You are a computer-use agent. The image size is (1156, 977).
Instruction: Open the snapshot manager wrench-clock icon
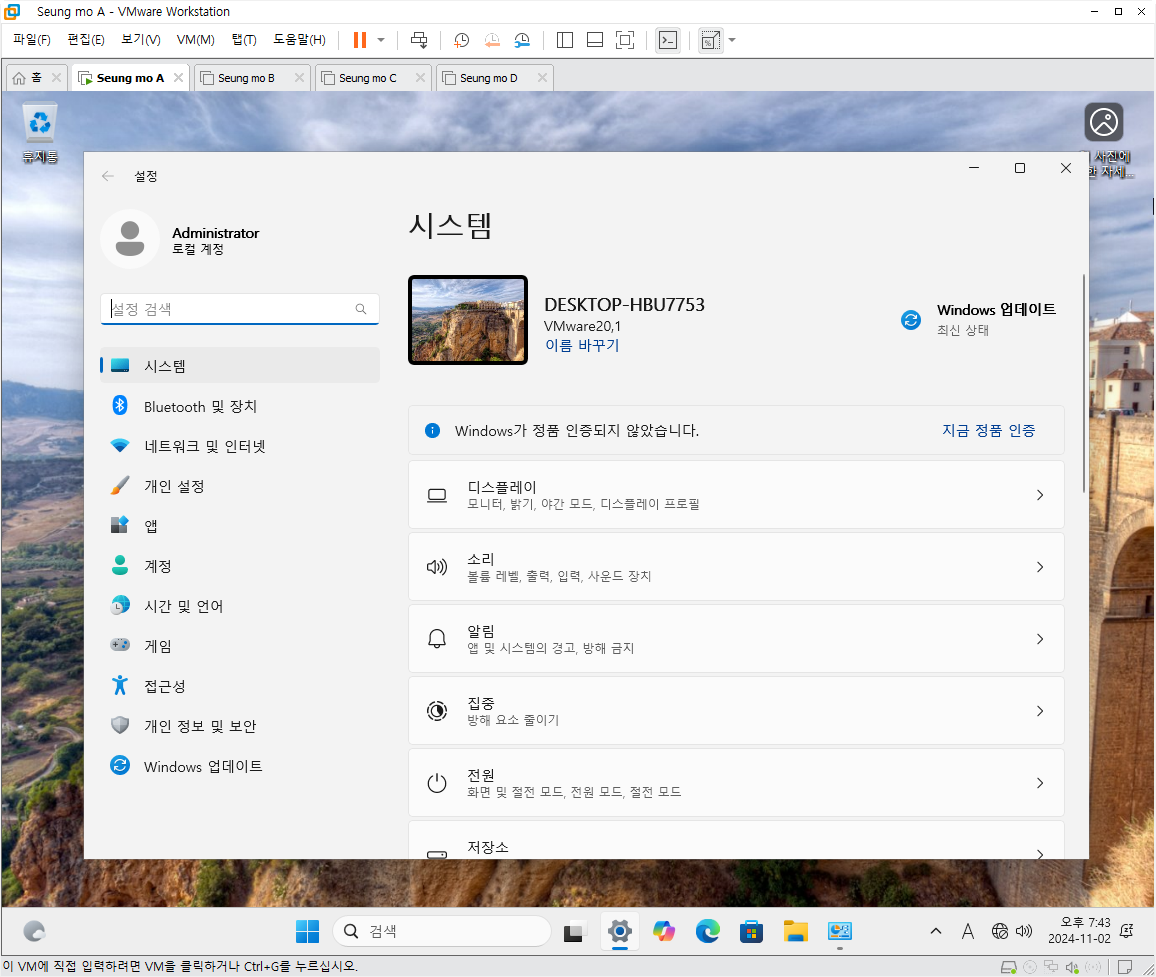pos(522,41)
